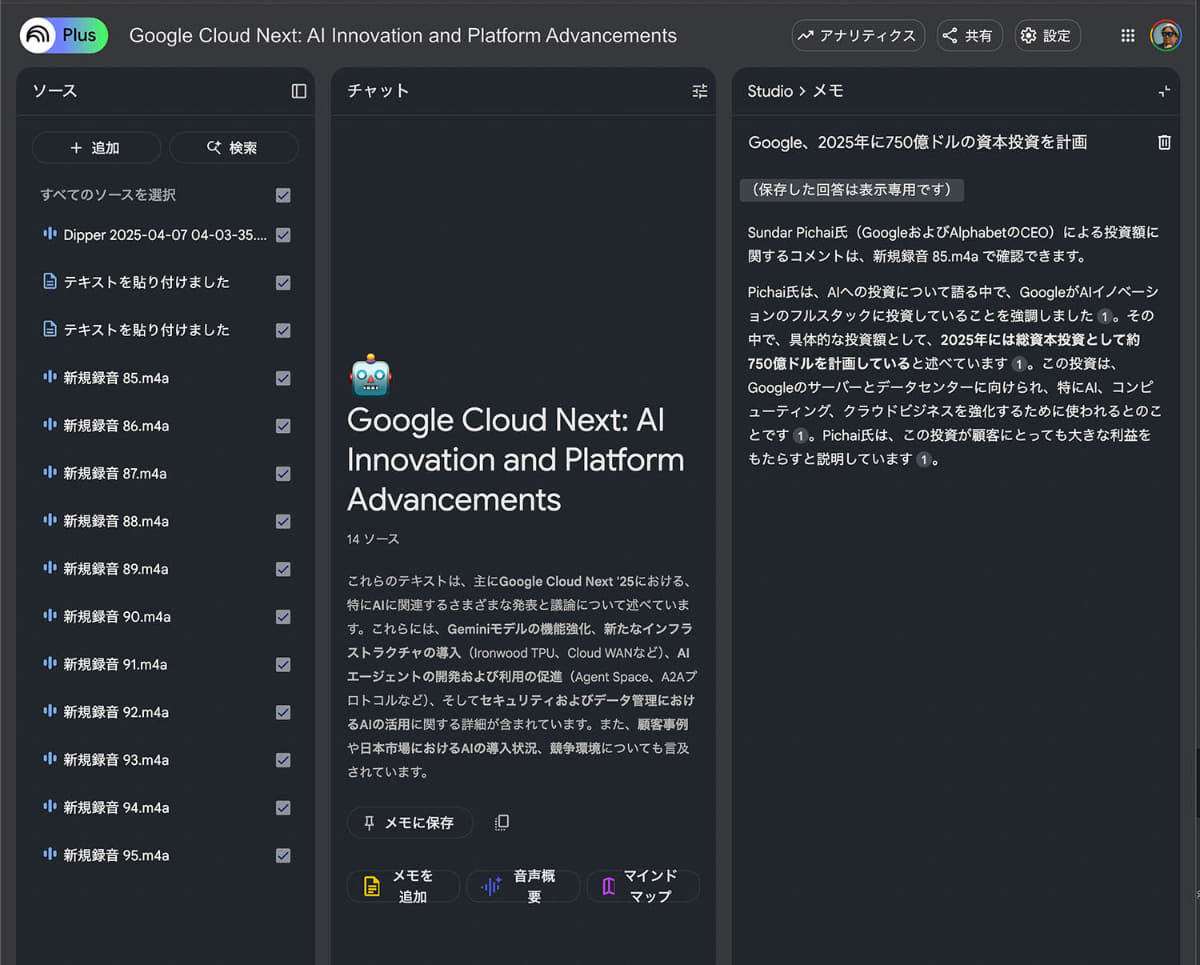Screen dimensions: 1200x965
Task: Uncheck 新規録音 88.m4a checkbox
Action: 283,521
